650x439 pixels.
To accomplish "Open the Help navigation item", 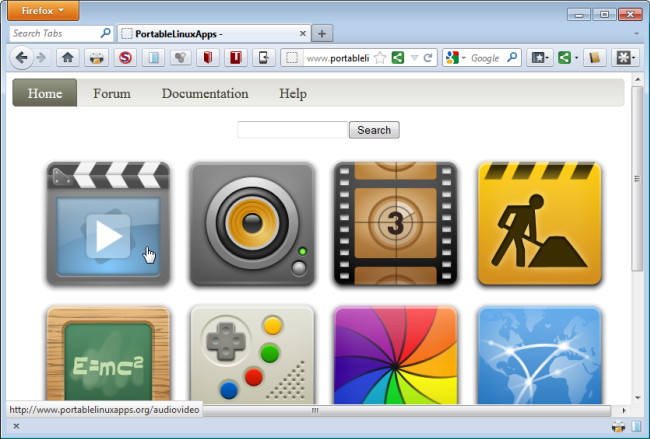I will pyautogui.click(x=293, y=93).
